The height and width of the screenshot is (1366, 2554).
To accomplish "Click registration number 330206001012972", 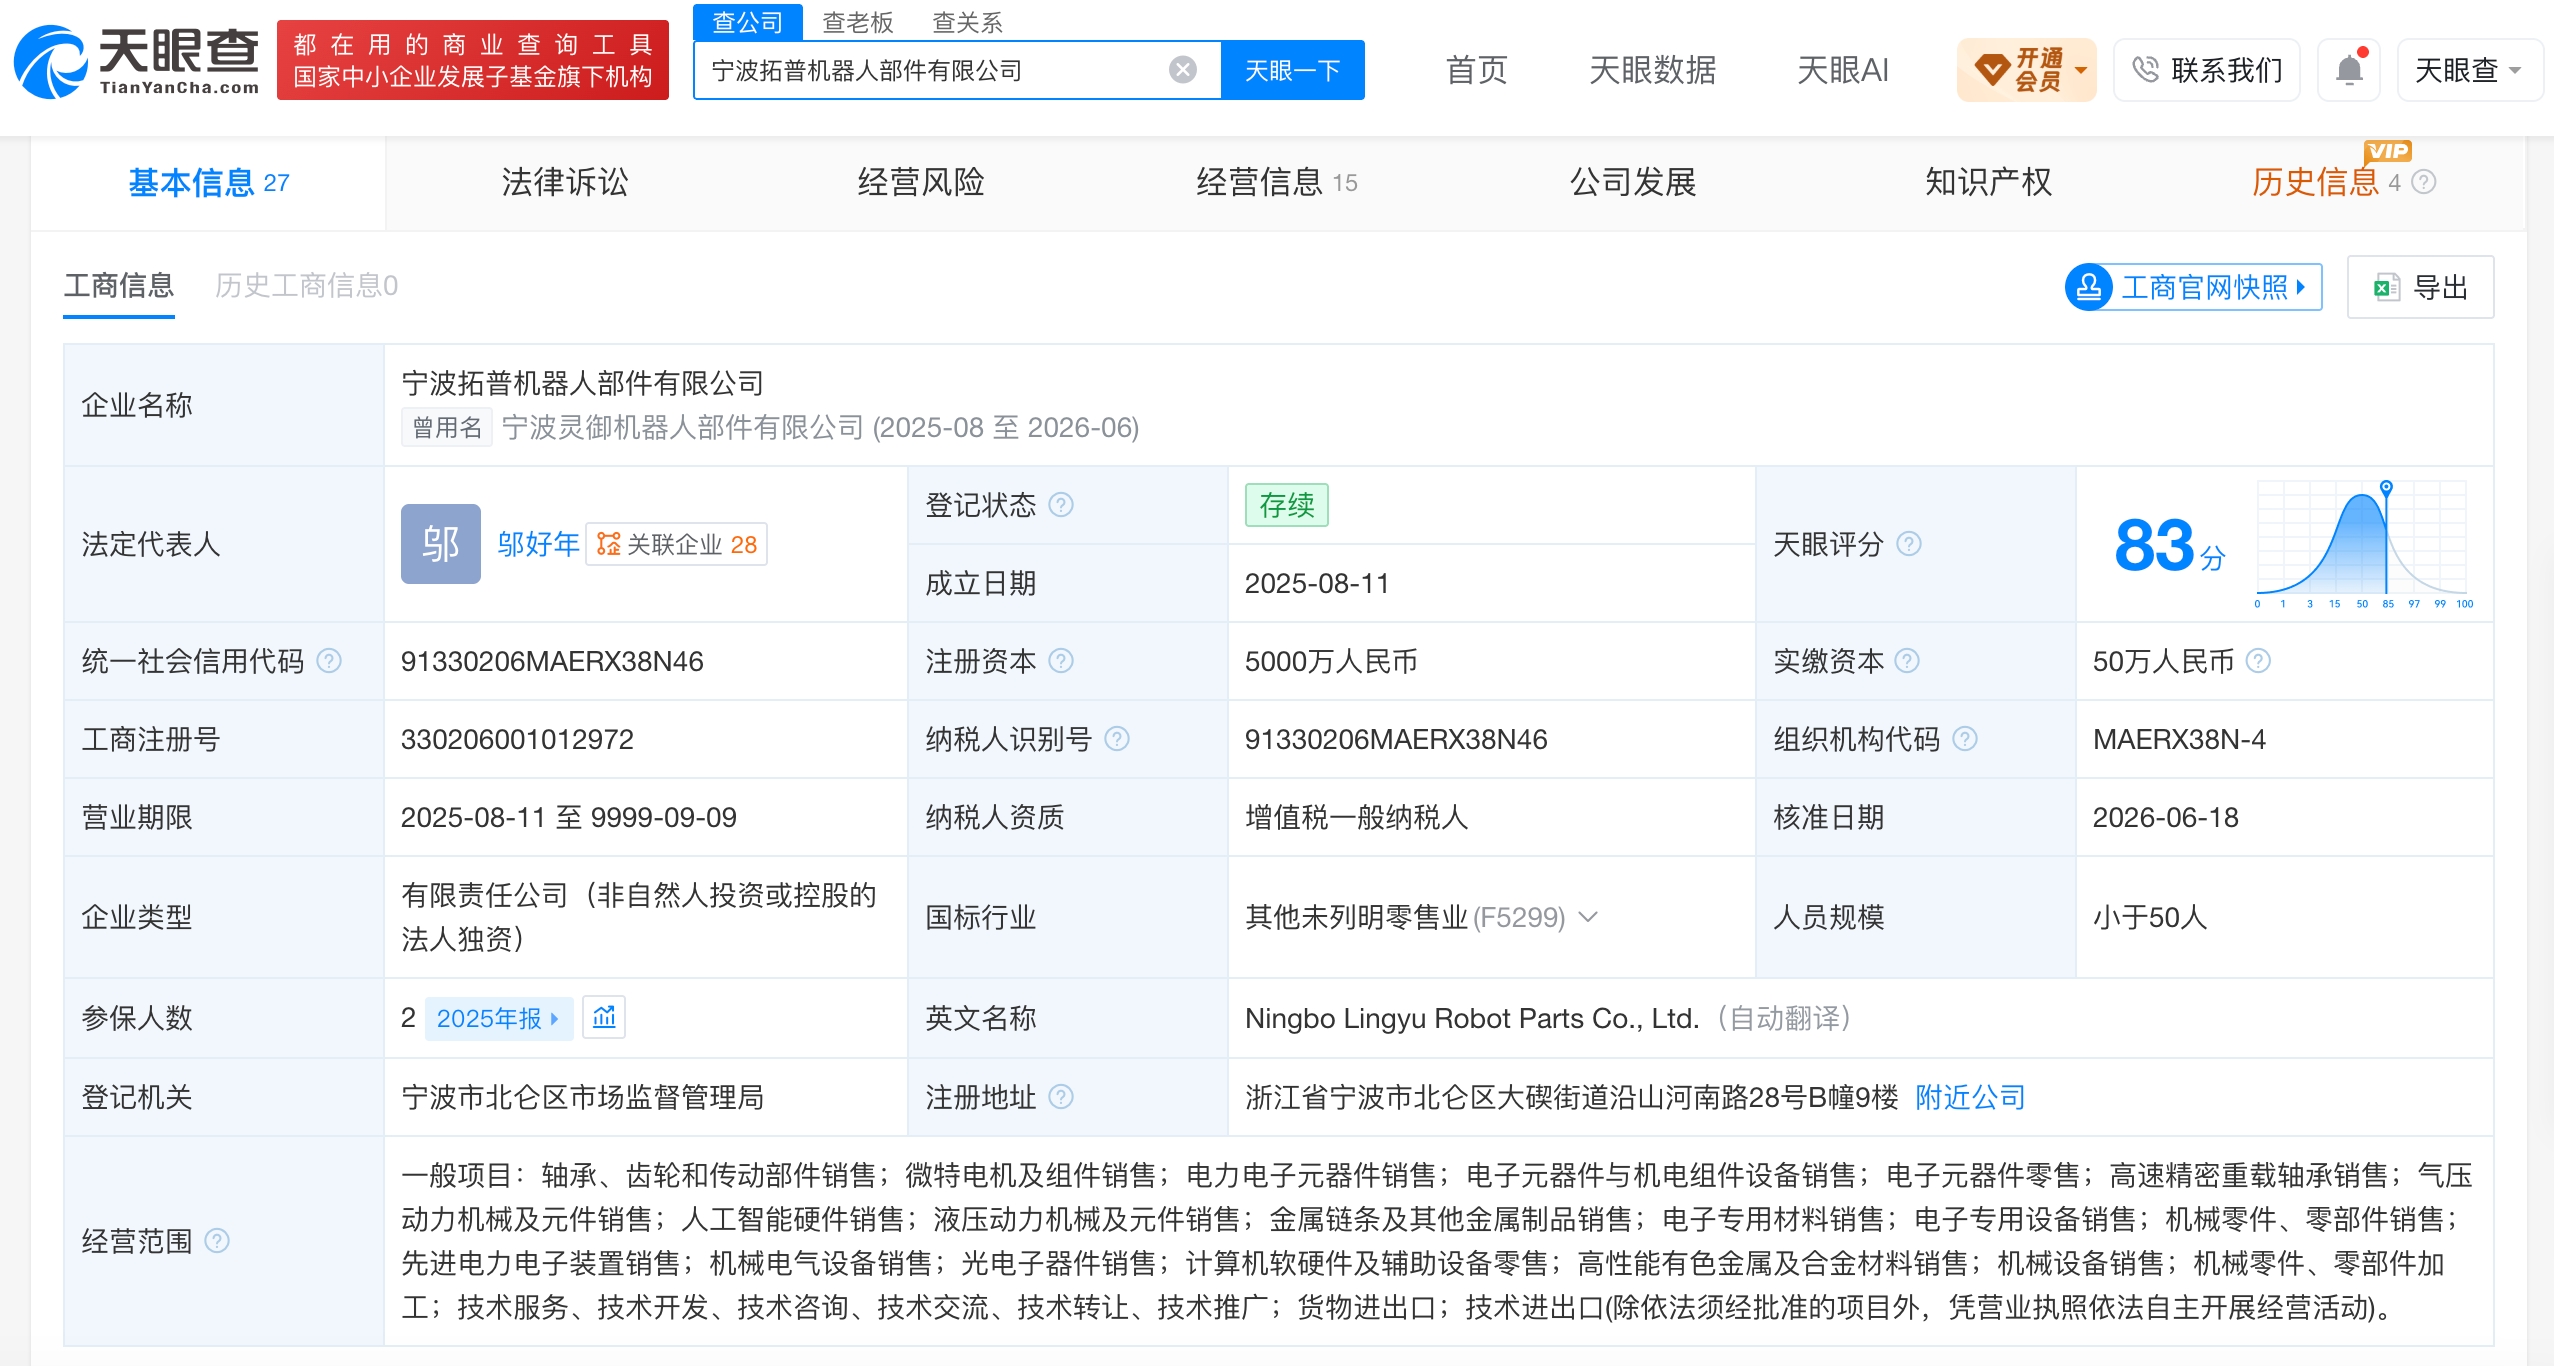I will [517, 739].
